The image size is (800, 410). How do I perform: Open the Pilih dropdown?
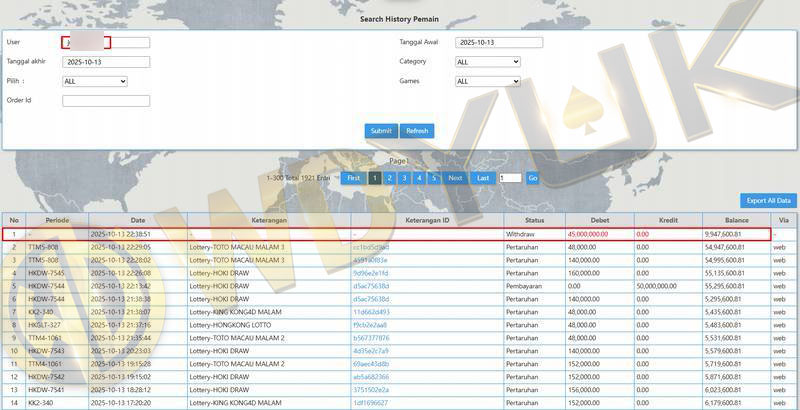(x=95, y=82)
